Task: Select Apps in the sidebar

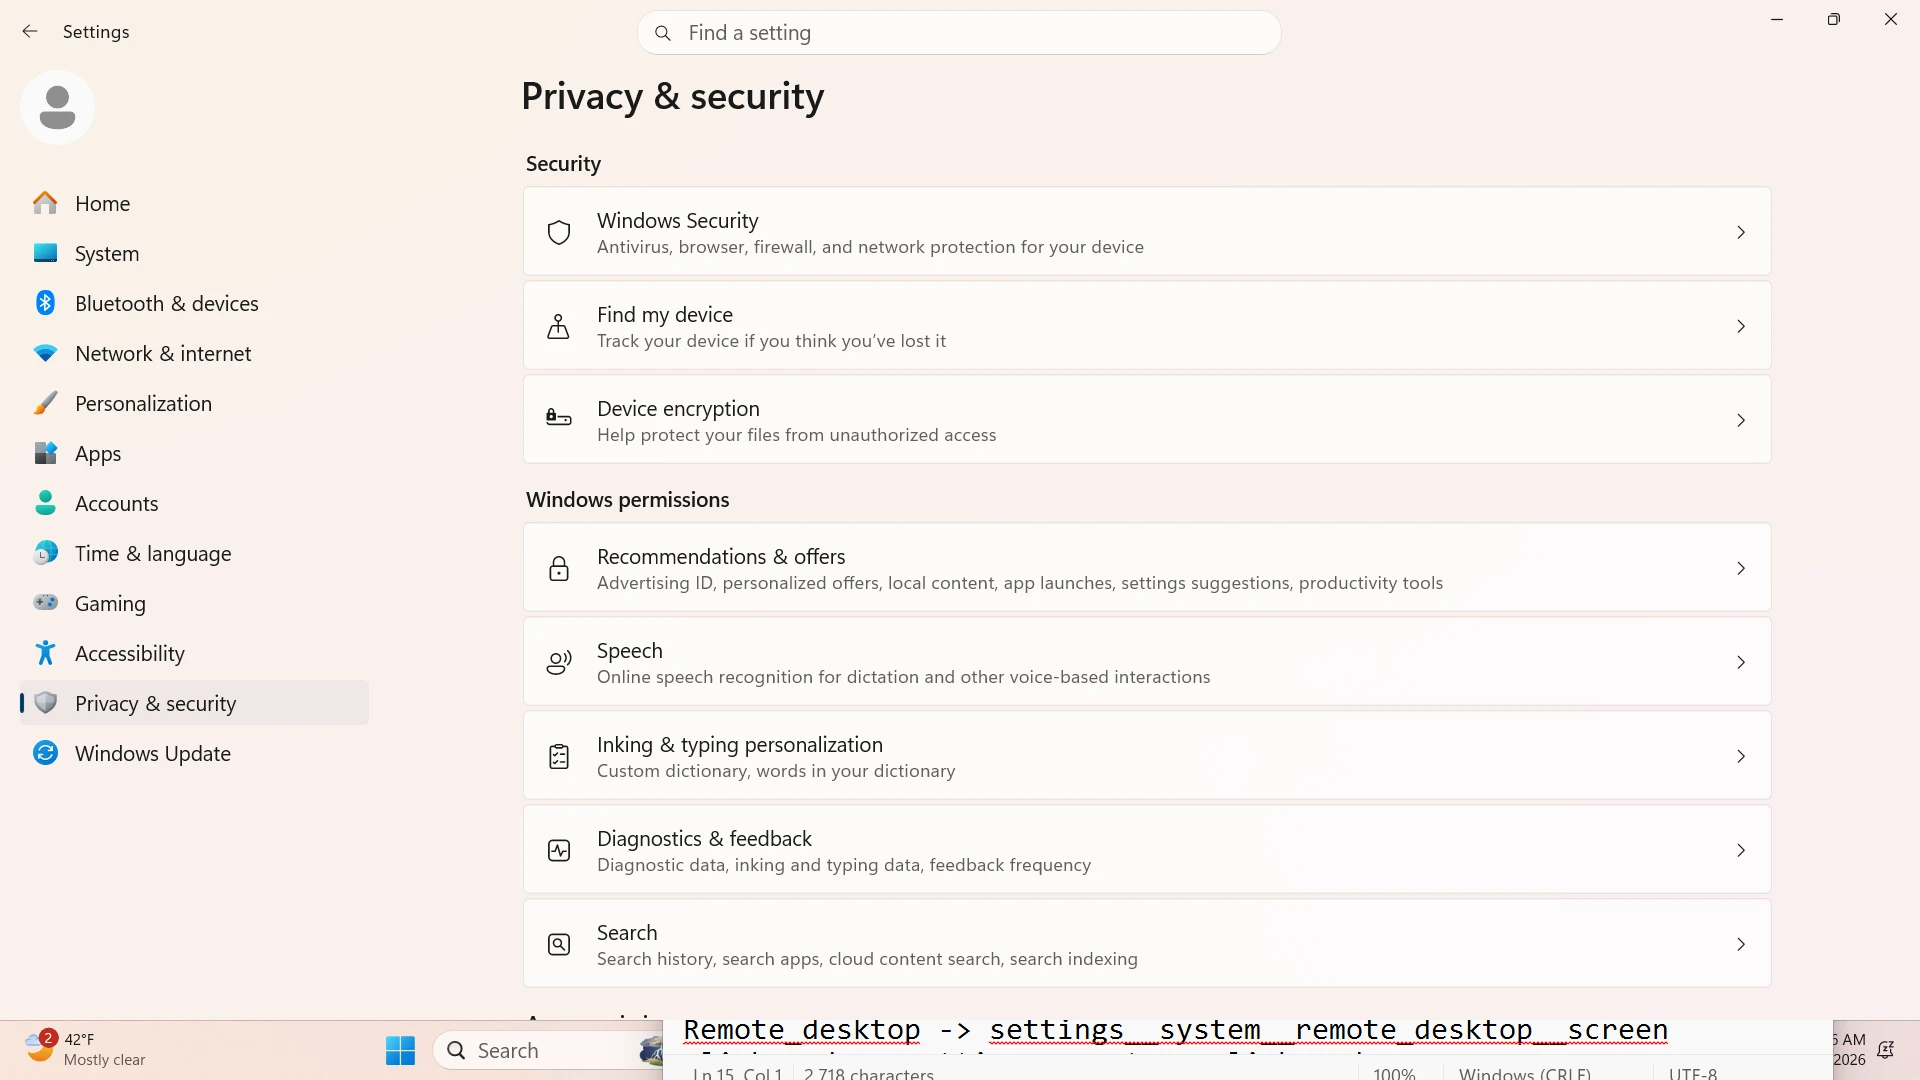Action: pyautogui.click(x=195, y=453)
